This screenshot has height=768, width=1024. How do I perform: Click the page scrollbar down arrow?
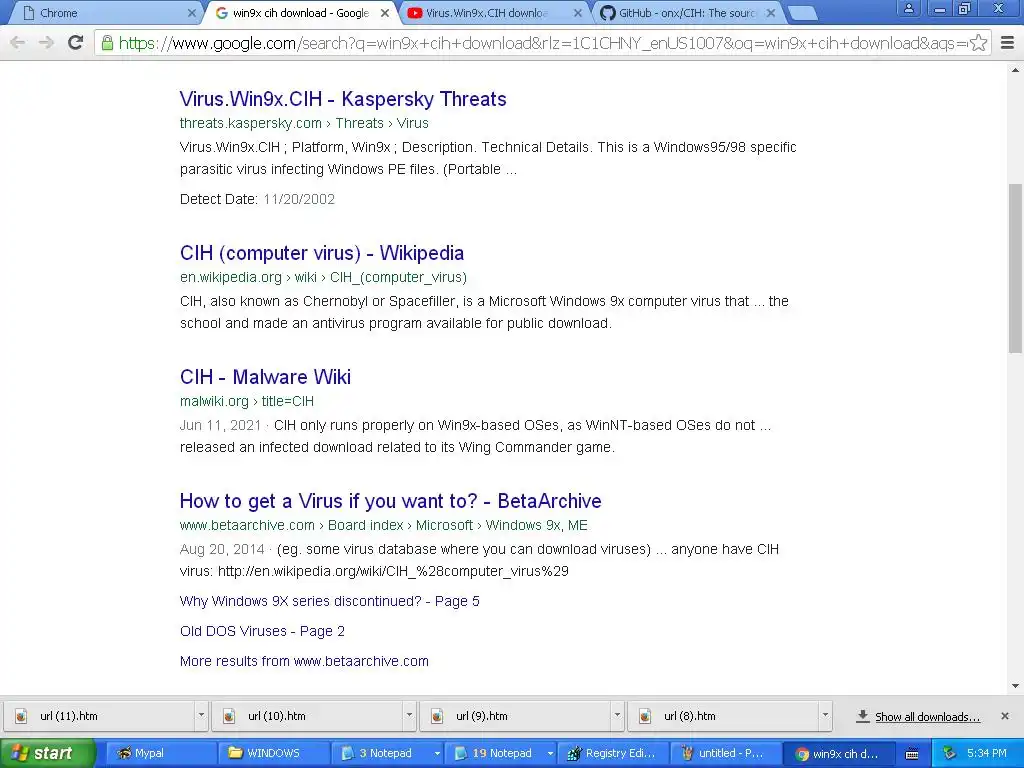coord(1016,686)
